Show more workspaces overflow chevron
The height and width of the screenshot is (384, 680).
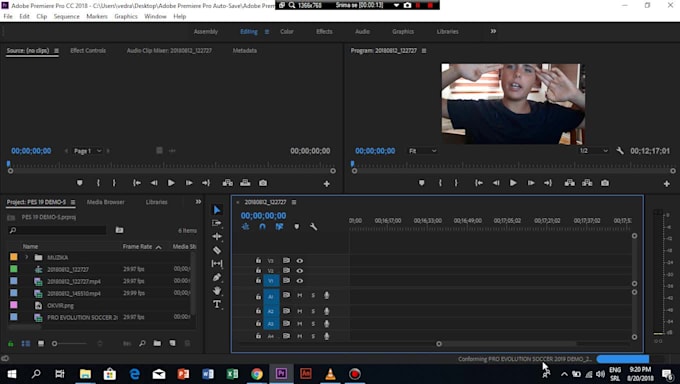click(493, 31)
